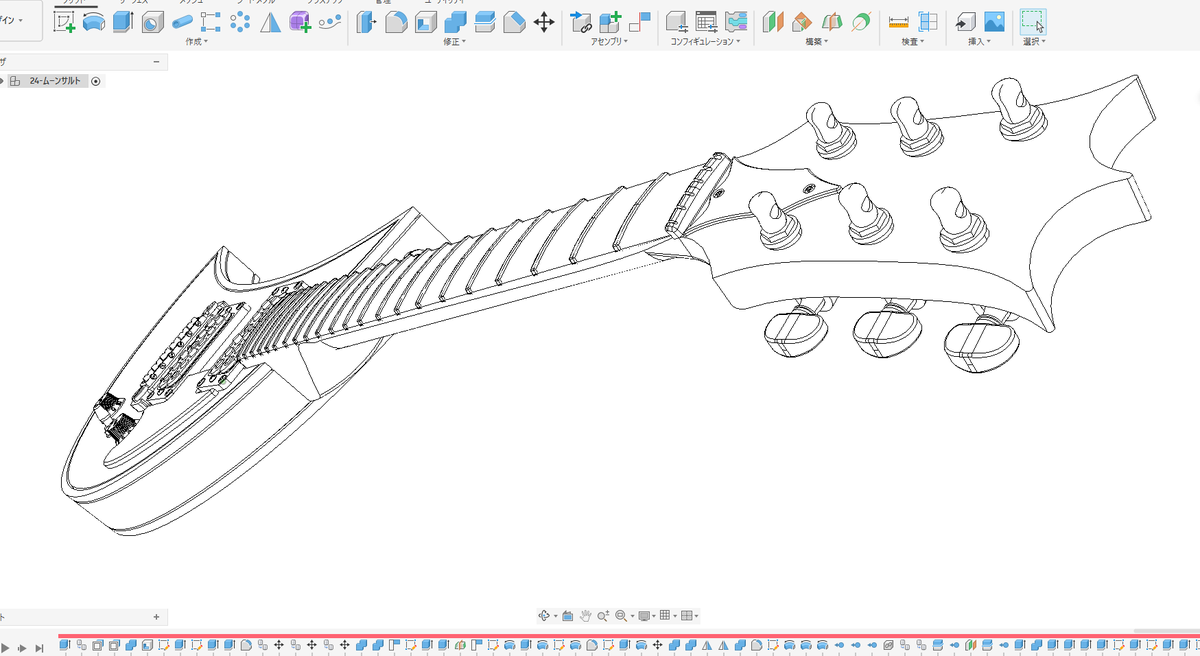Click the Look At icon in navigation bar
This screenshot has width=1200, height=656.
pyautogui.click(x=567, y=616)
